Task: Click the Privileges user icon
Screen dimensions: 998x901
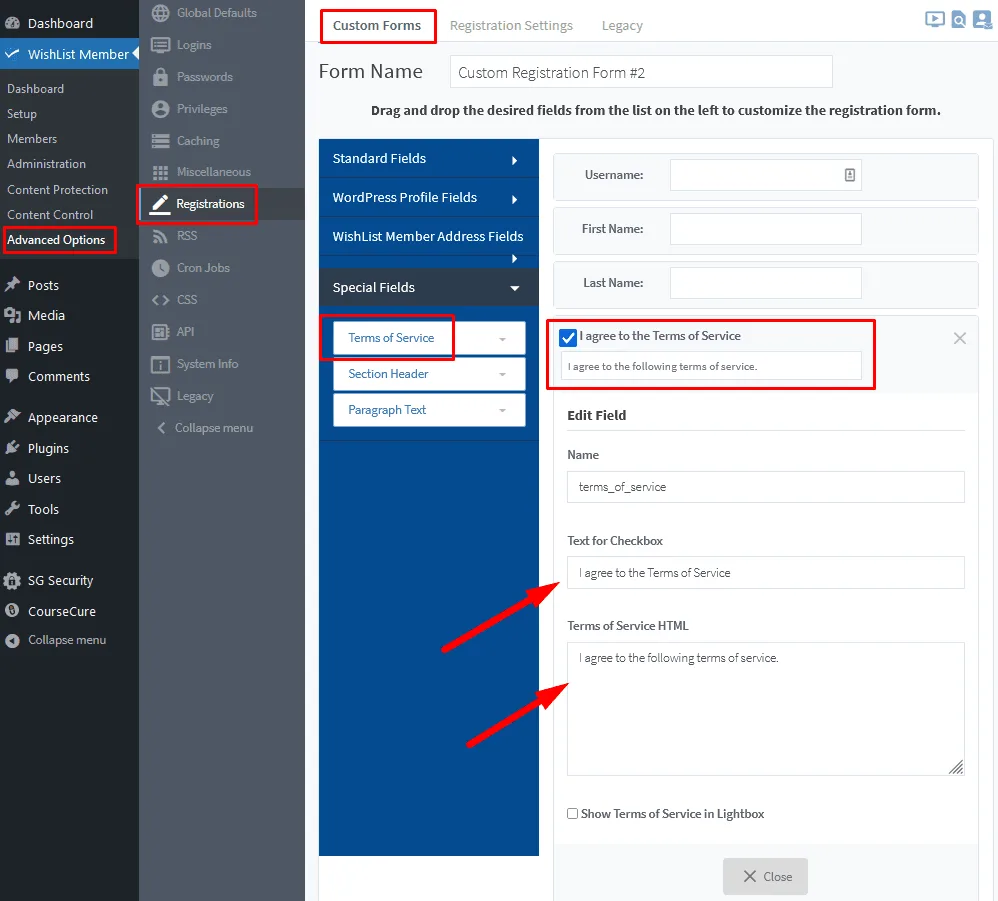Action: [160, 109]
